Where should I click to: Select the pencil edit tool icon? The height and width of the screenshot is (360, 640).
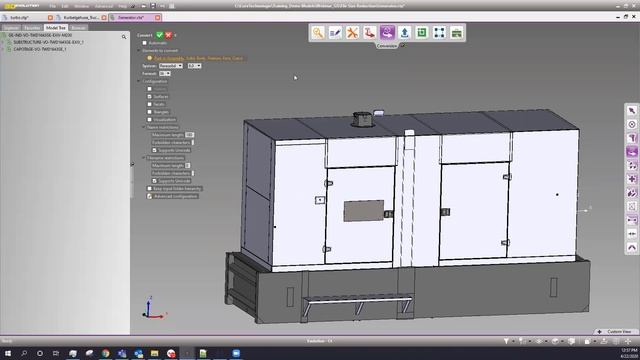click(x=335, y=33)
